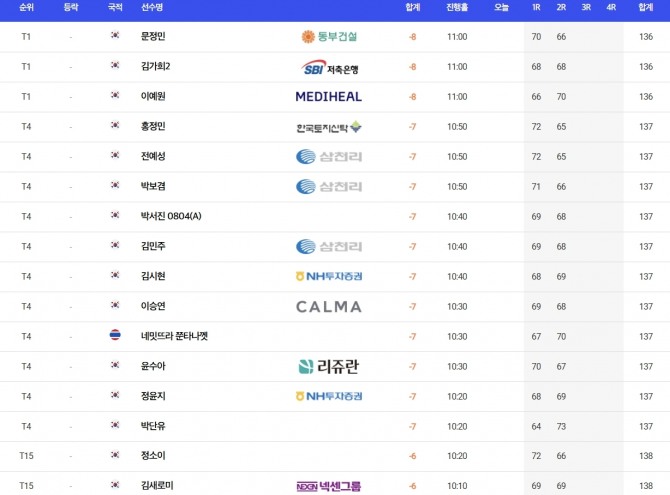Click the 한국토지신탁 sponsor logo

point(329,127)
